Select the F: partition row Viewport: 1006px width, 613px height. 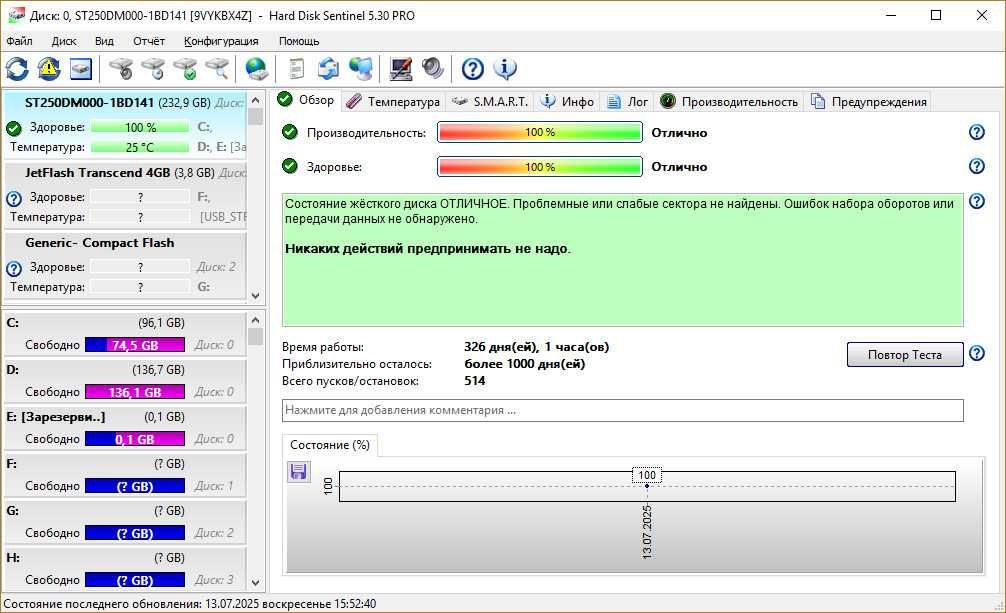pyautogui.click(x=125, y=475)
